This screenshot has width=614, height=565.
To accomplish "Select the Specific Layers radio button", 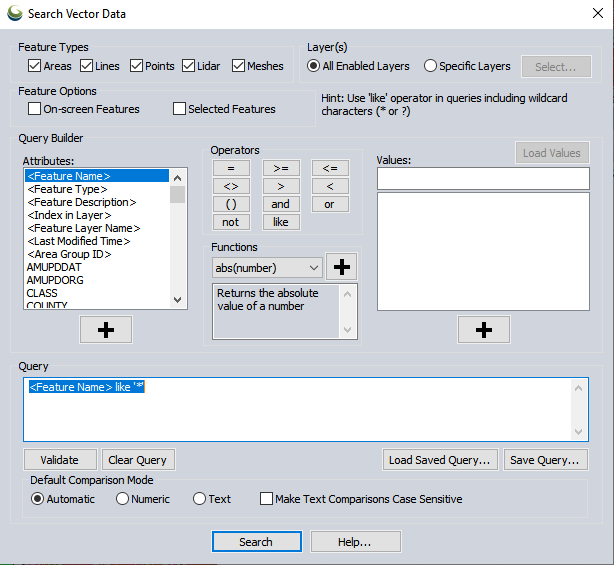I will [430, 66].
